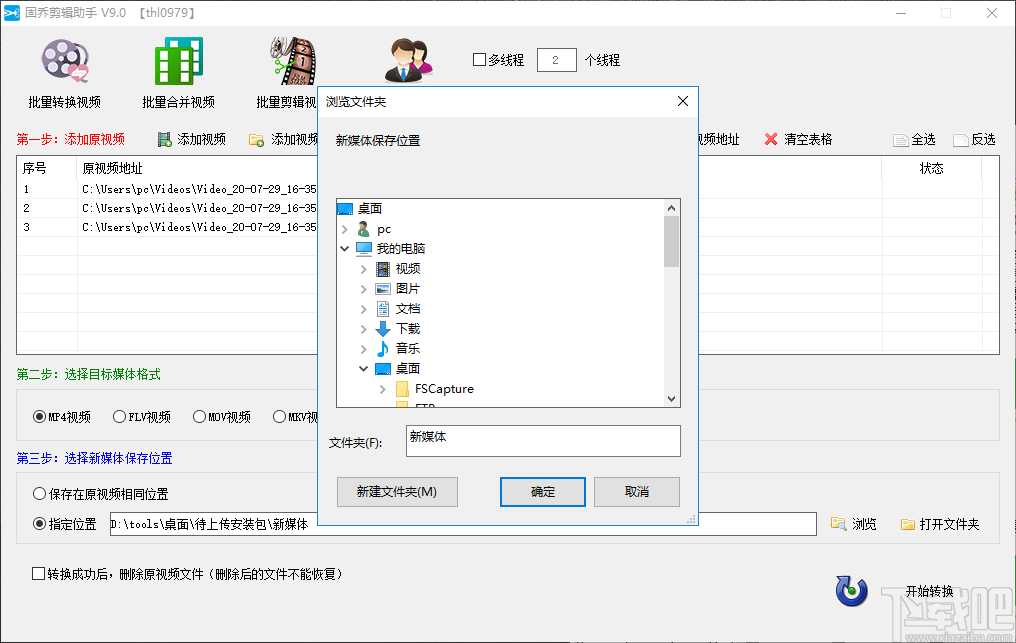Select the Downloads (下载) arrow icon in tree
The image size is (1016, 643).
click(x=383, y=329)
